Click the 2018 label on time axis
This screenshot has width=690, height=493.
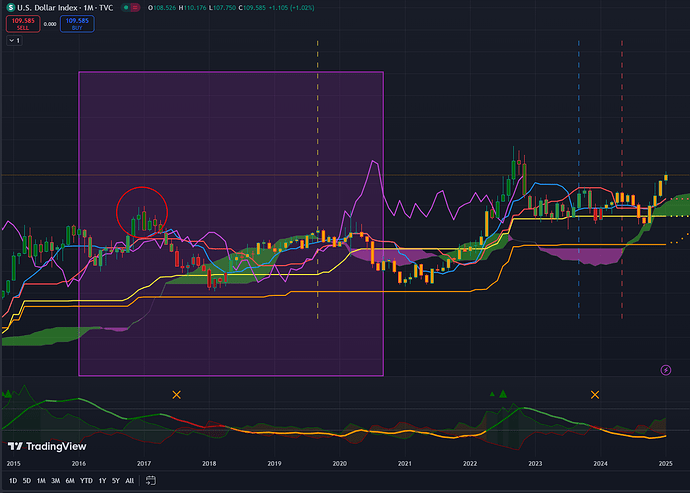(209, 464)
